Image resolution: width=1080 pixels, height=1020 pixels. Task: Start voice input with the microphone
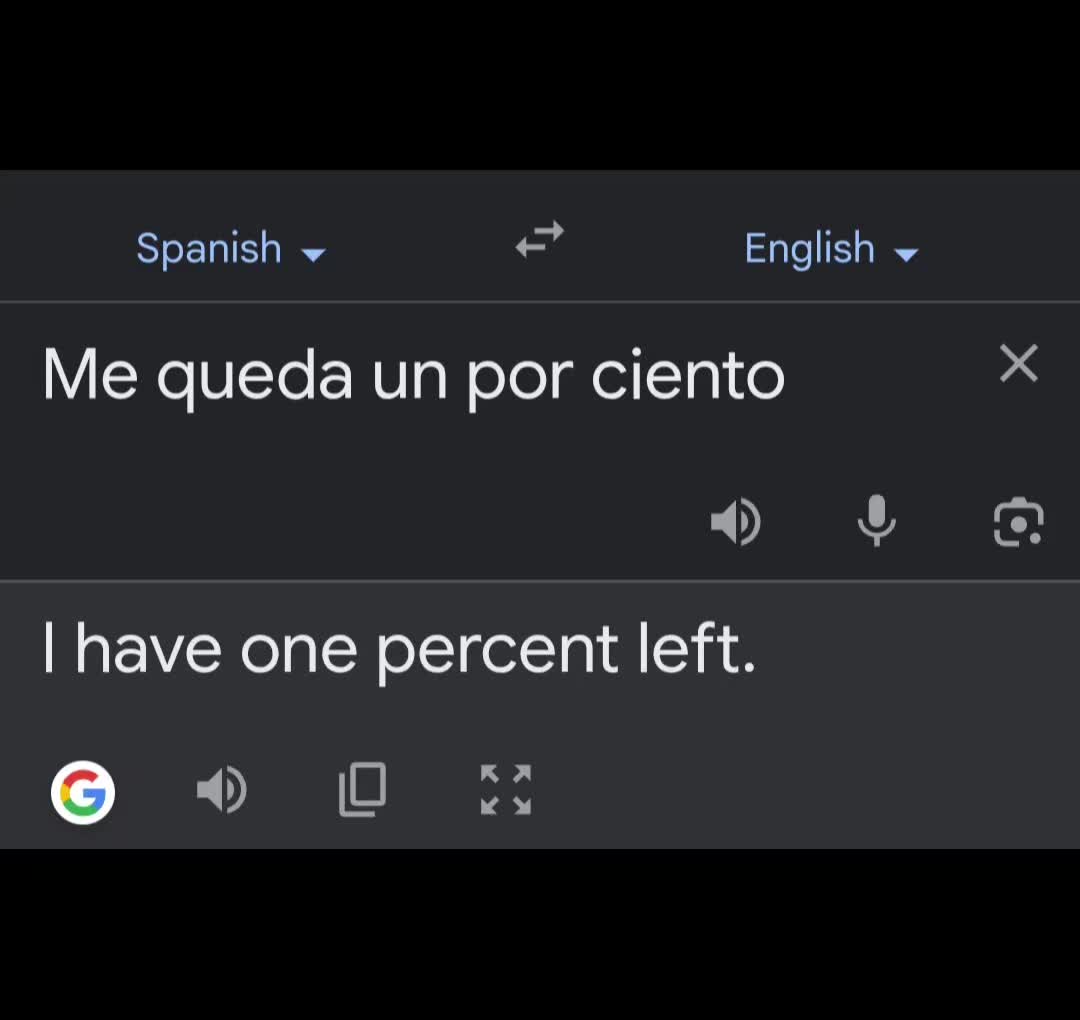876,521
